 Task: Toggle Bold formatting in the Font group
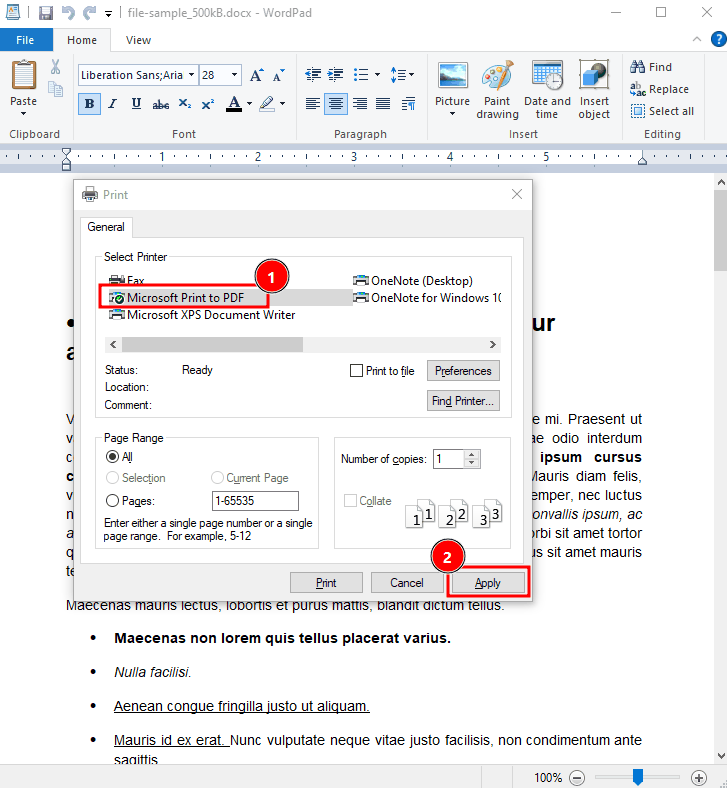click(x=89, y=104)
